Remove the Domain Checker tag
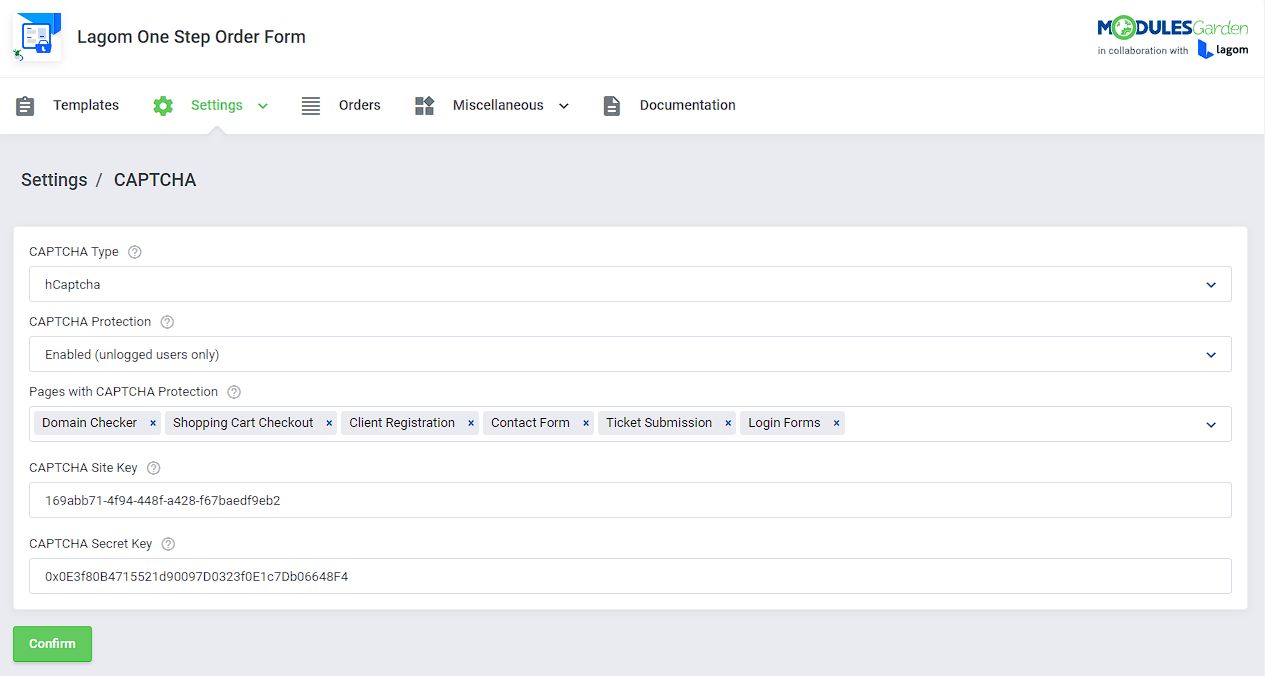This screenshot has height=676, width=1265. pos(152,422)
